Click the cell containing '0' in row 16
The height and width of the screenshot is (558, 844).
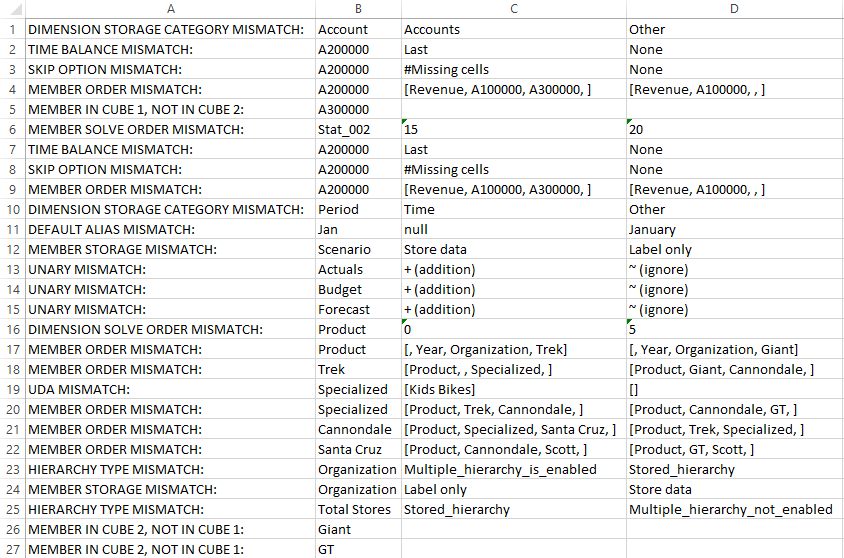tap(514, 330)
